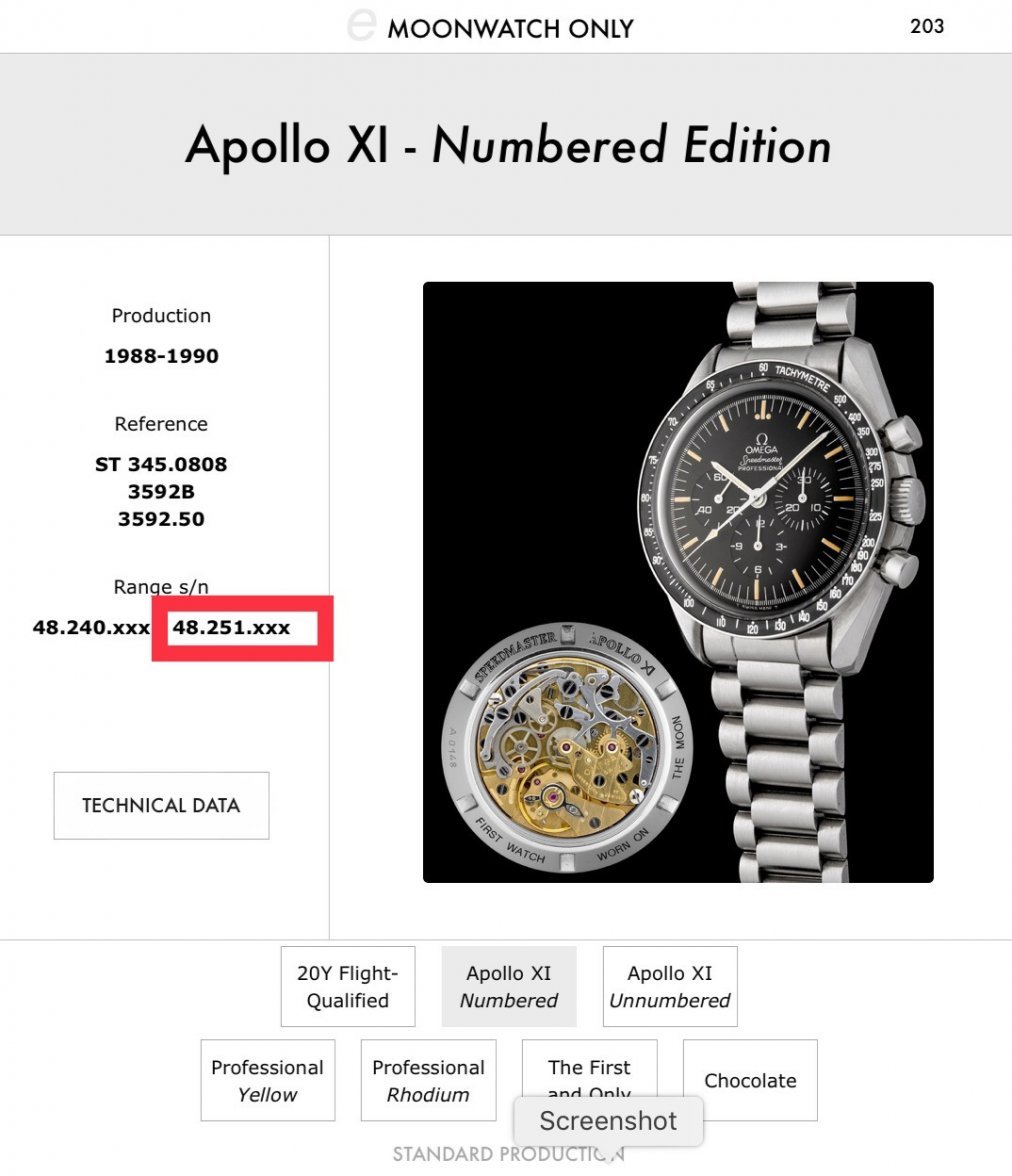Screen dimensions: 1012x1176
Task: Select the Professional Rhodium tab
Action: pyautogui.click(x=428, y=1080)
